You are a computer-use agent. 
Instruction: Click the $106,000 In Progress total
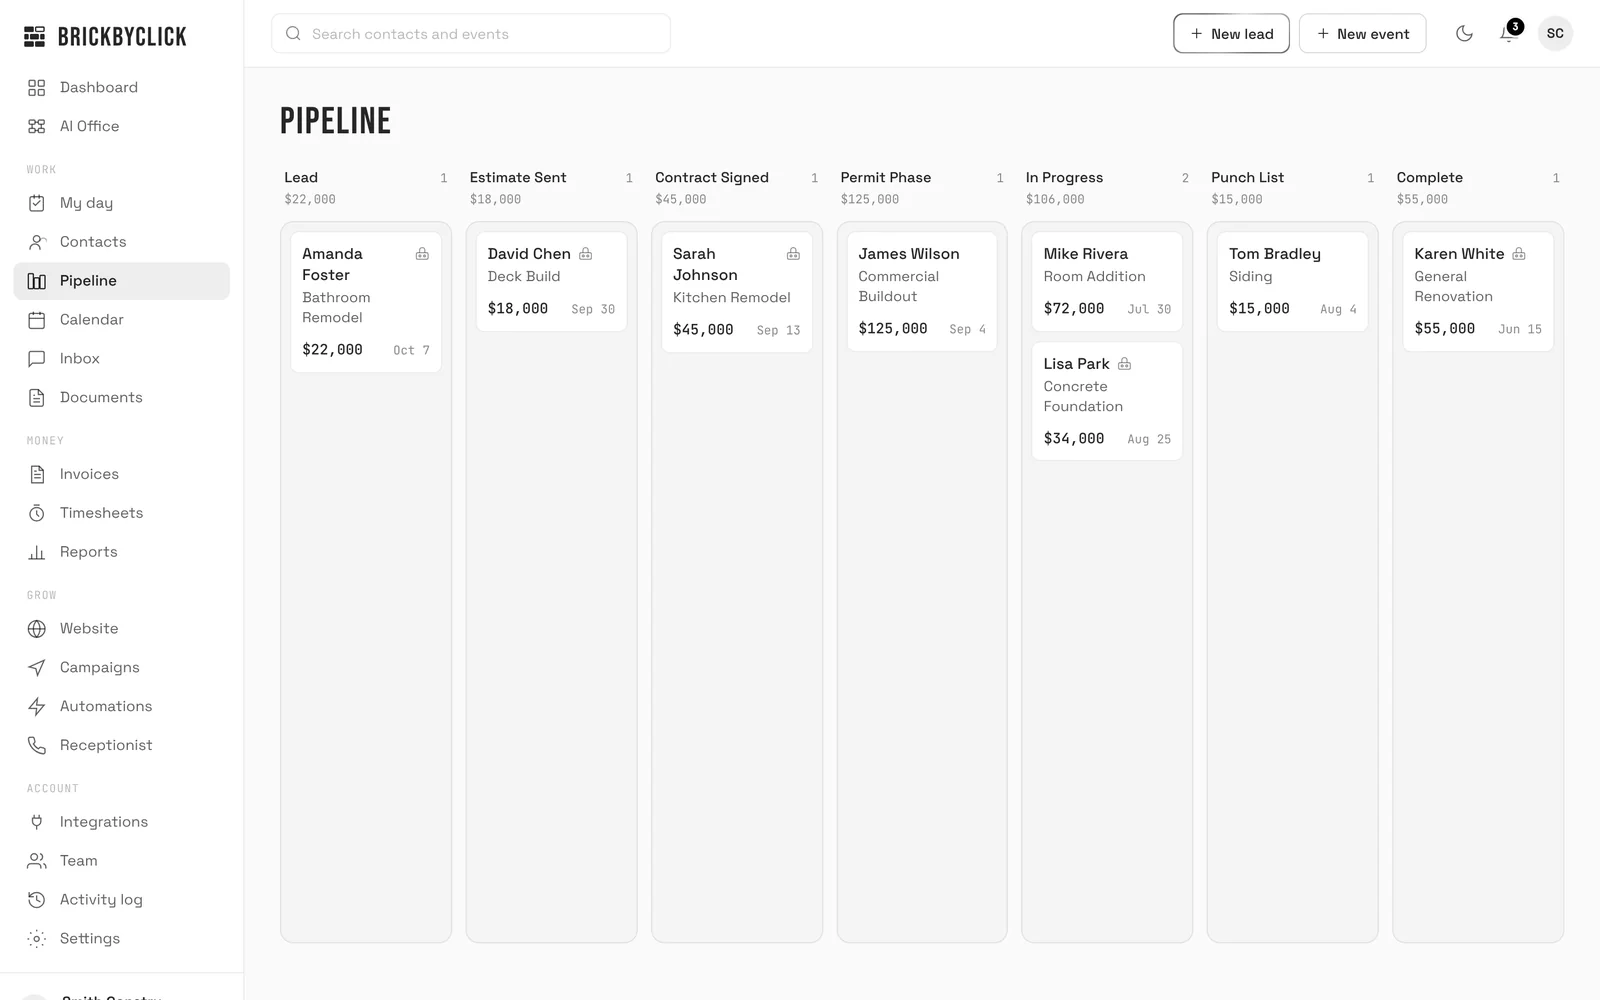(x=1055, y=200)
